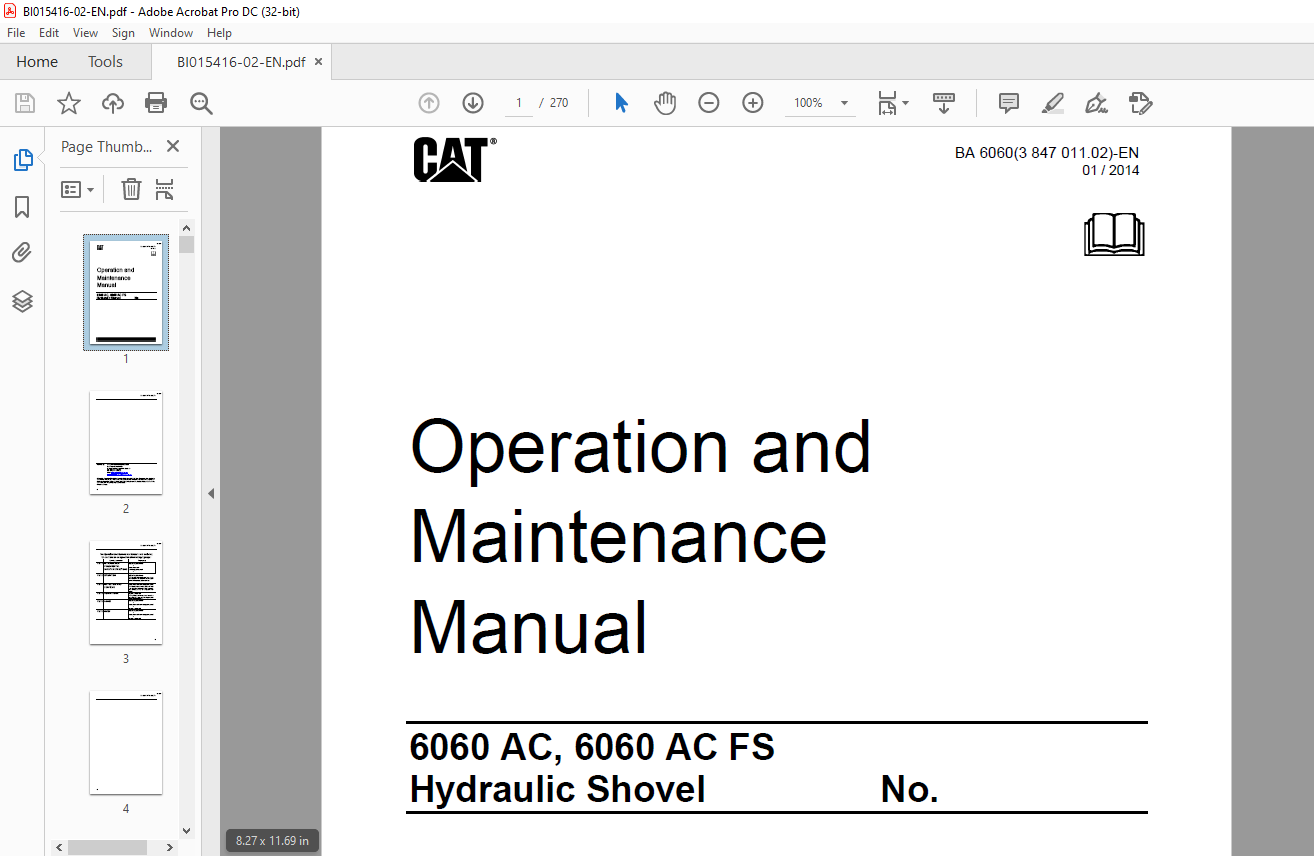Click the 'No.' label in the document

[910, 790]
